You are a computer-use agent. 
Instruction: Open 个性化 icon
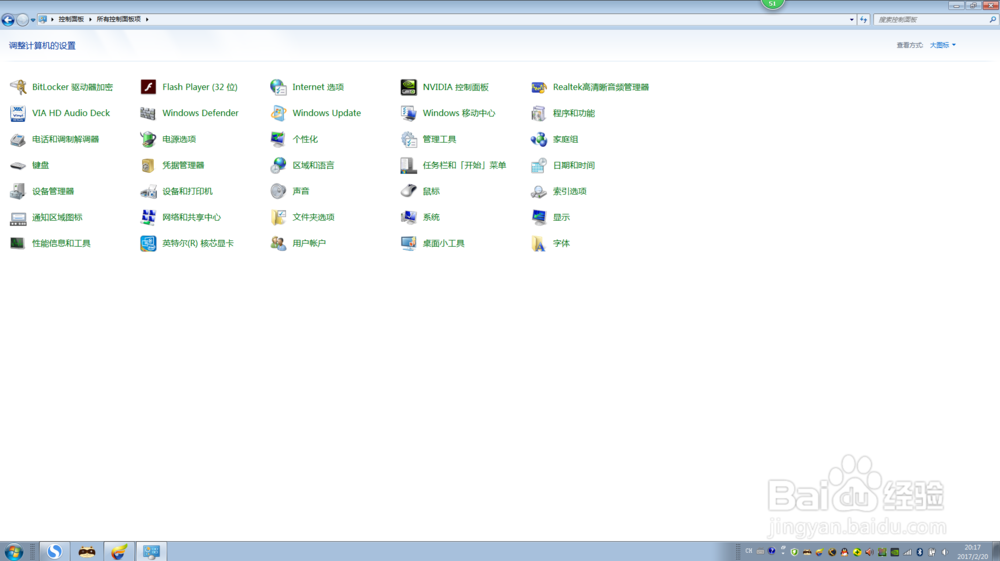[278, 139]
